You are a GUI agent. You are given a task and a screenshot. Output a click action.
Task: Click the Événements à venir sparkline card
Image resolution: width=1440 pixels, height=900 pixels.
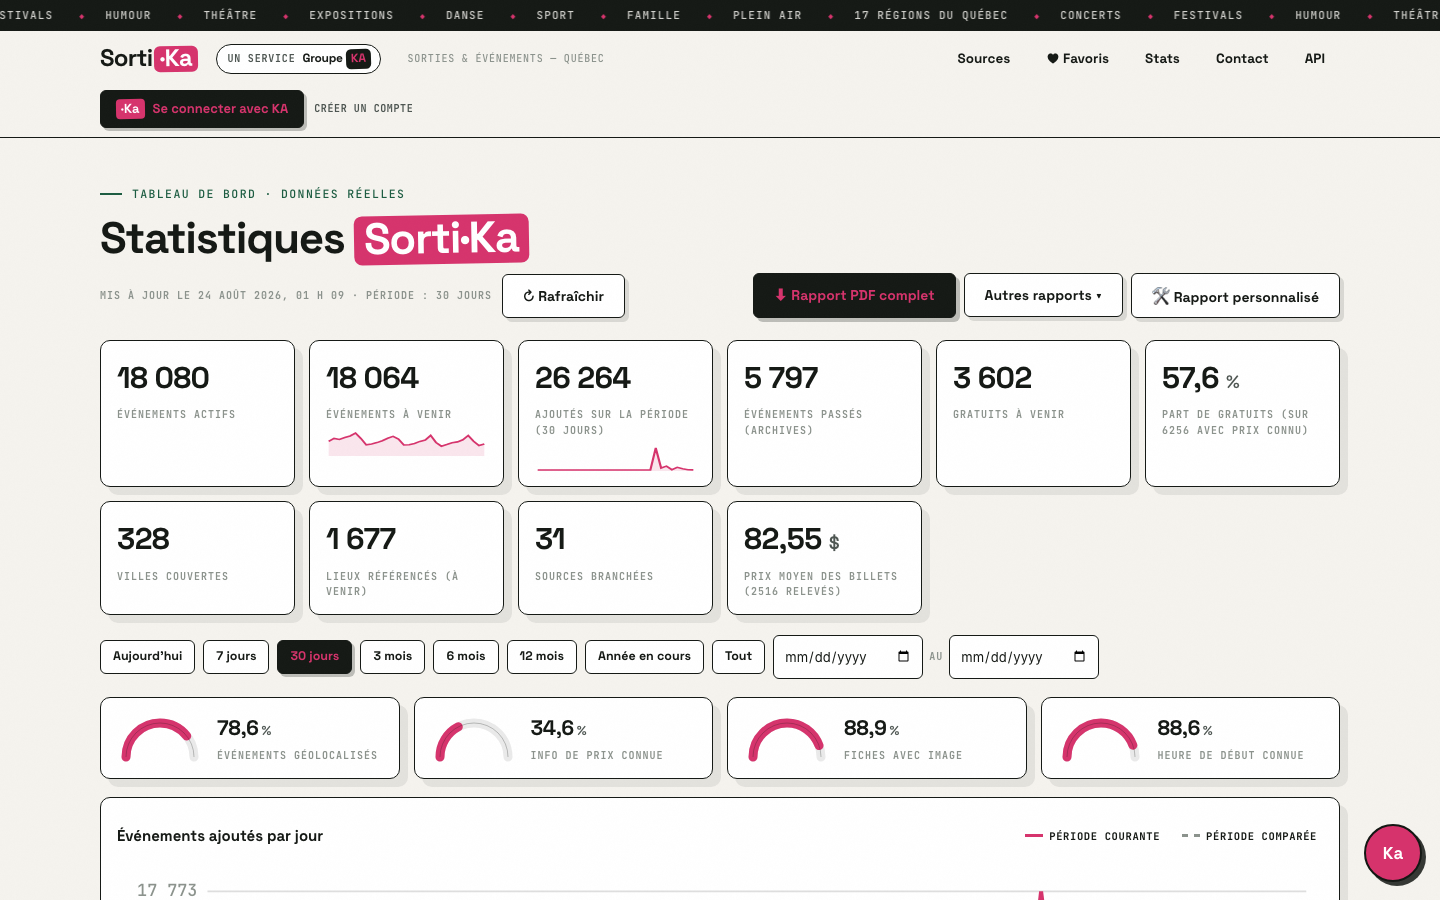406,413
